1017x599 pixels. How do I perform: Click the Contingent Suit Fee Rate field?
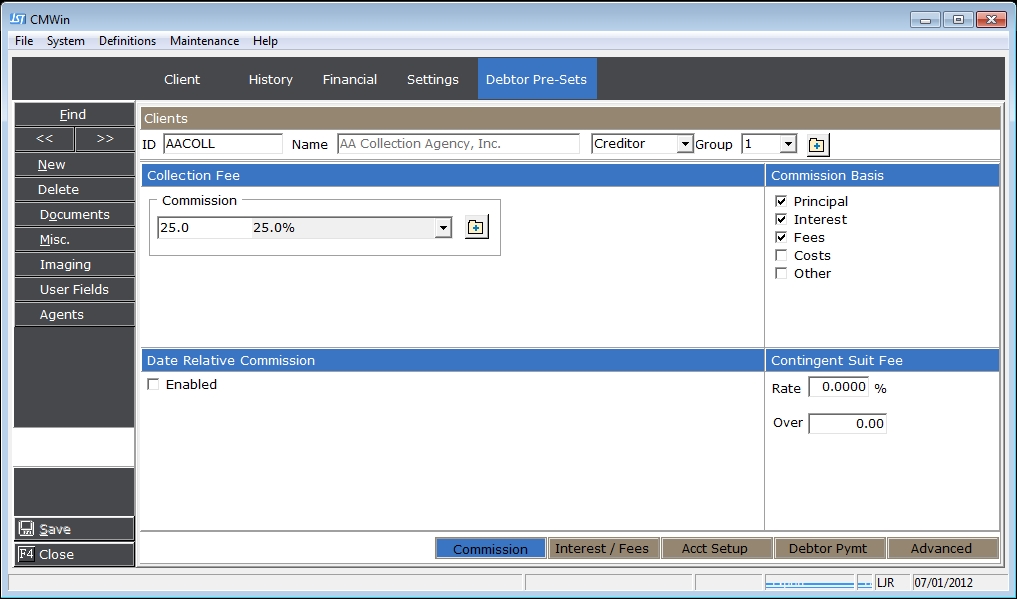(x=838, y=388)
